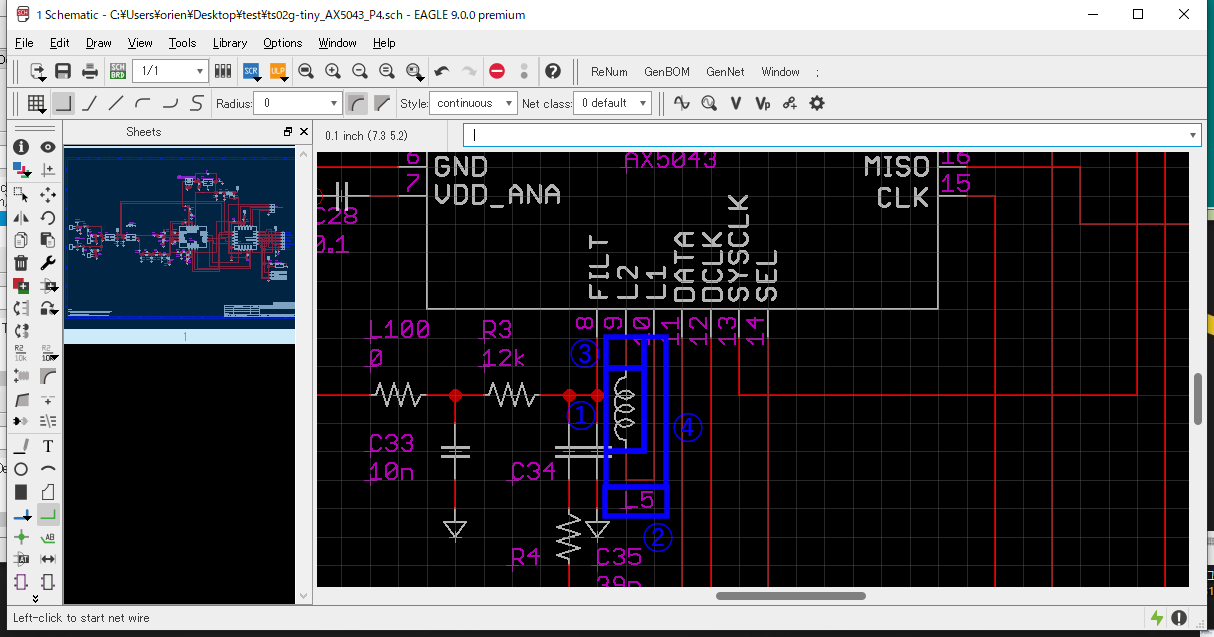Click the vertical scrollbar thumb beside schematic

click(x=1197, y=398)
